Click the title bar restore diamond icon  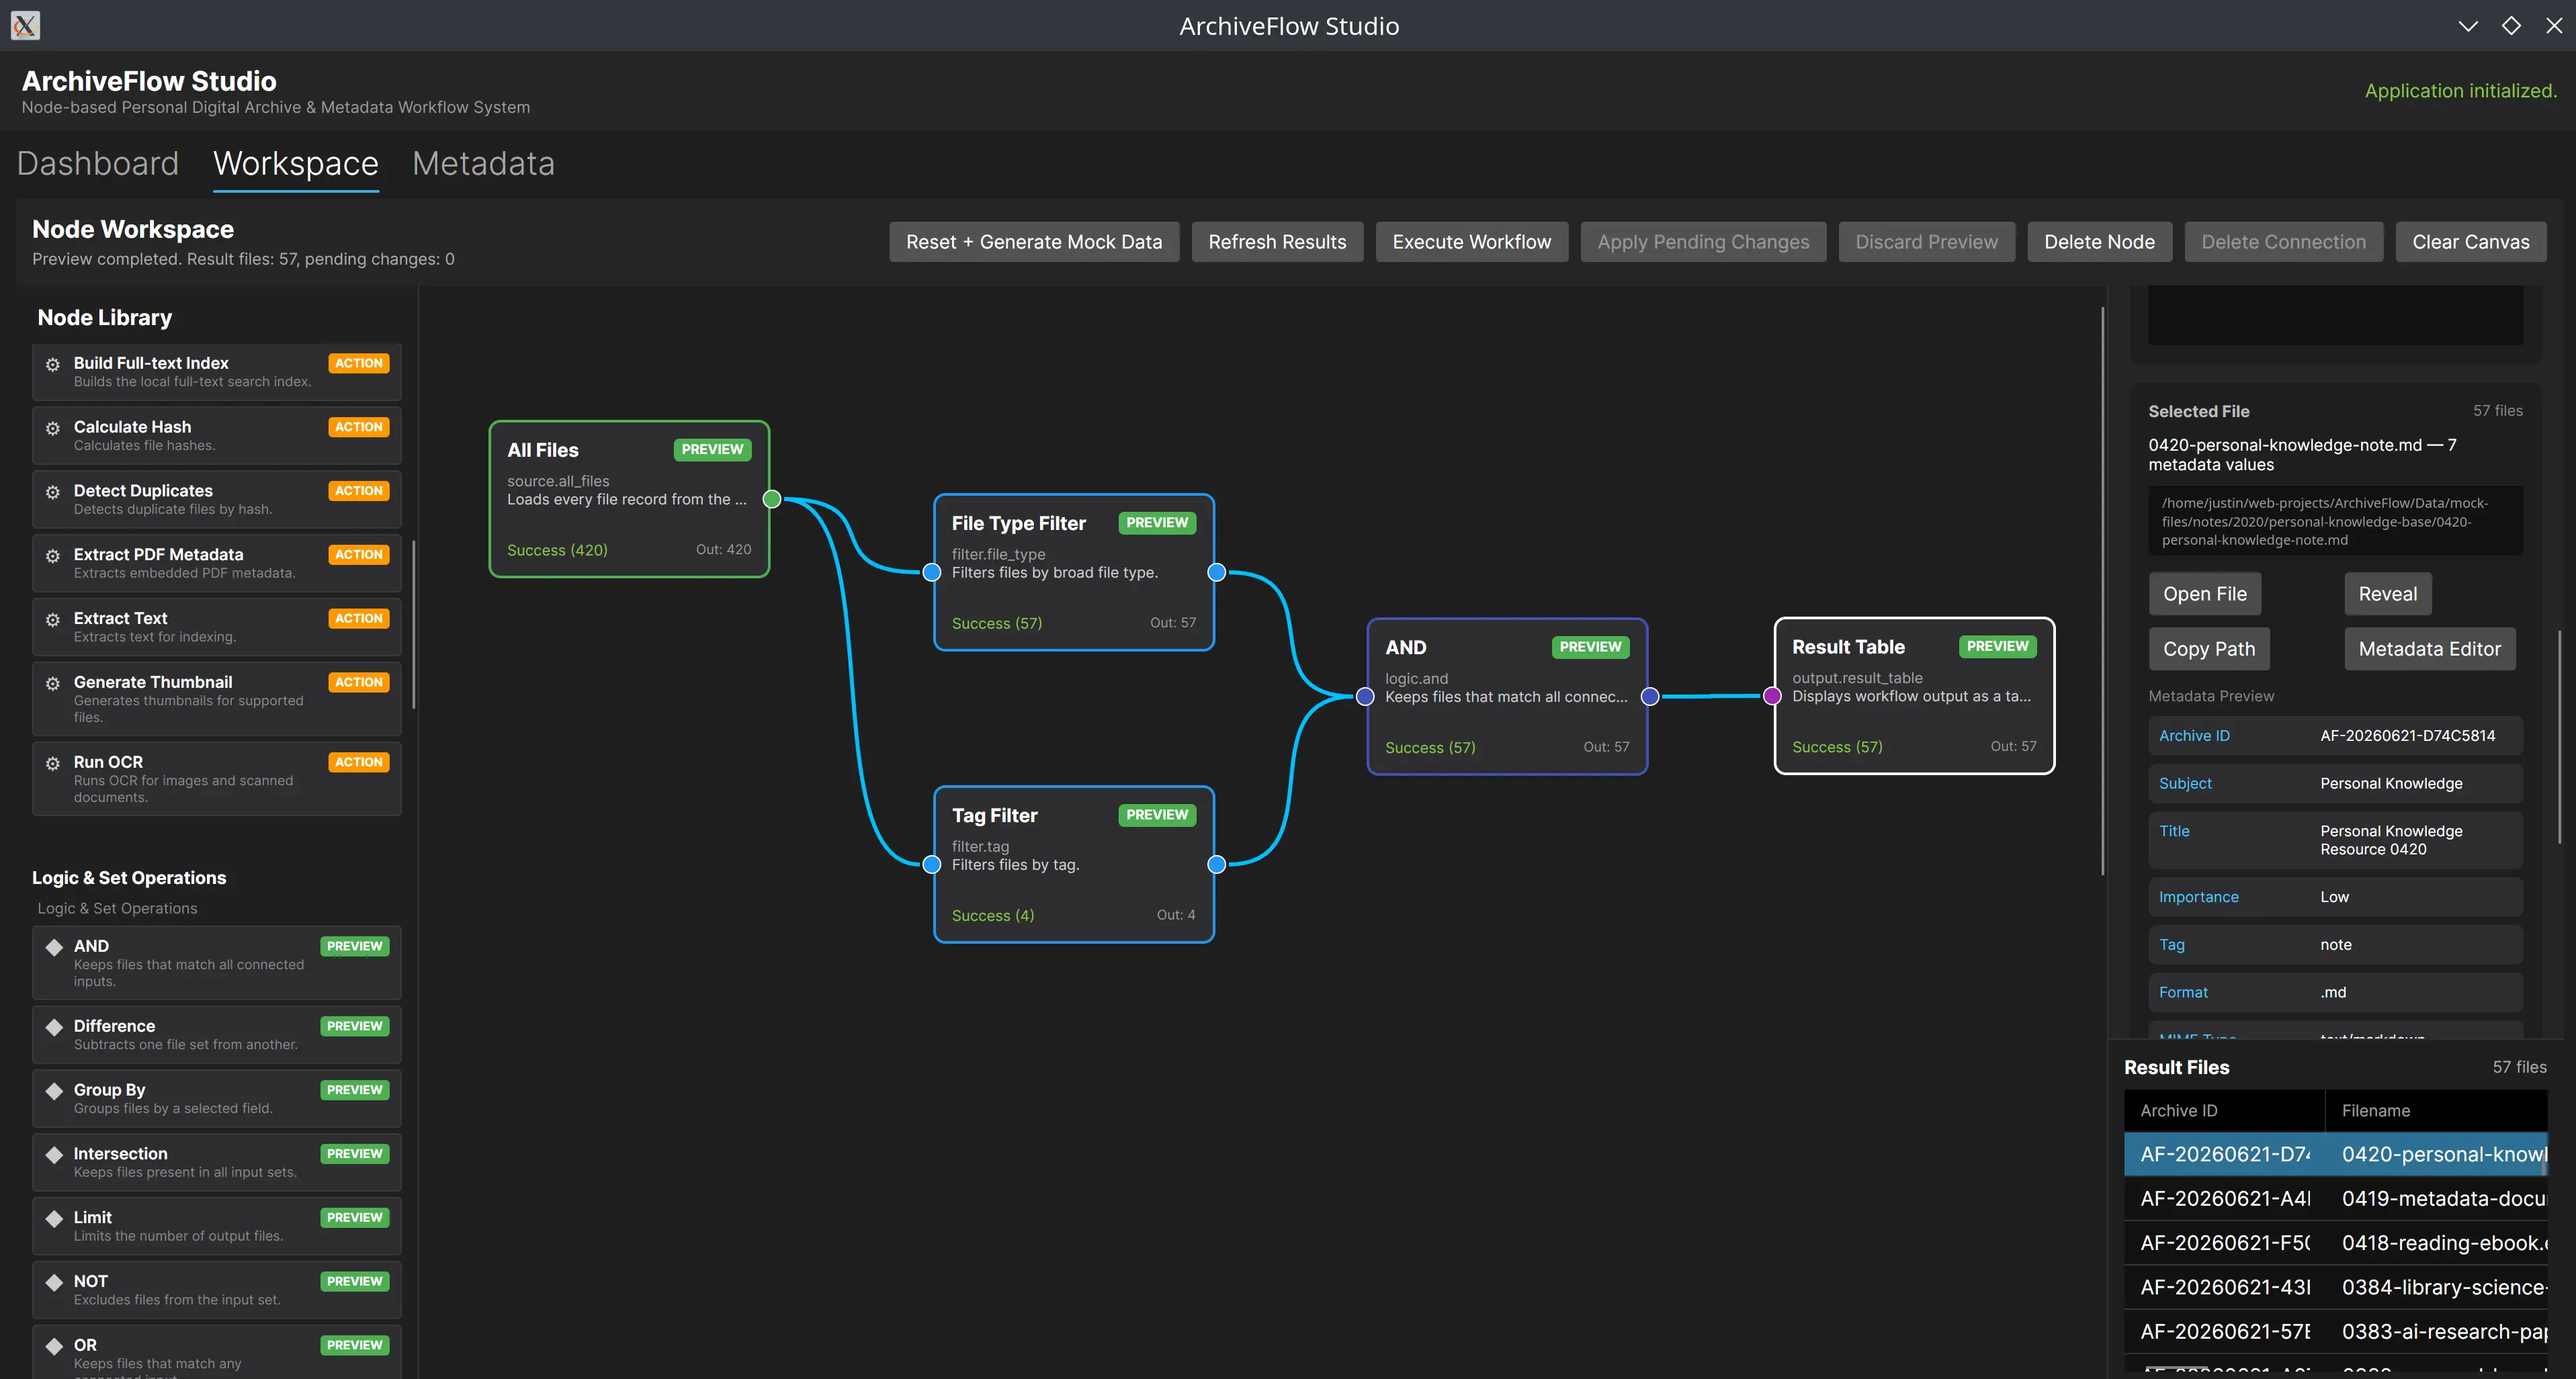point(2511,26)
